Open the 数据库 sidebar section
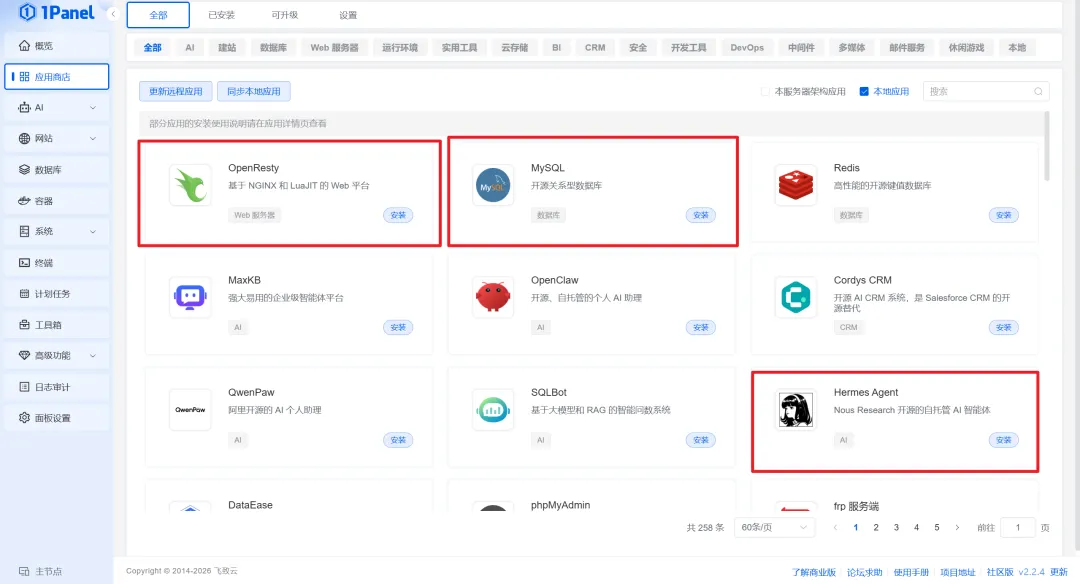 pos(56,169)
